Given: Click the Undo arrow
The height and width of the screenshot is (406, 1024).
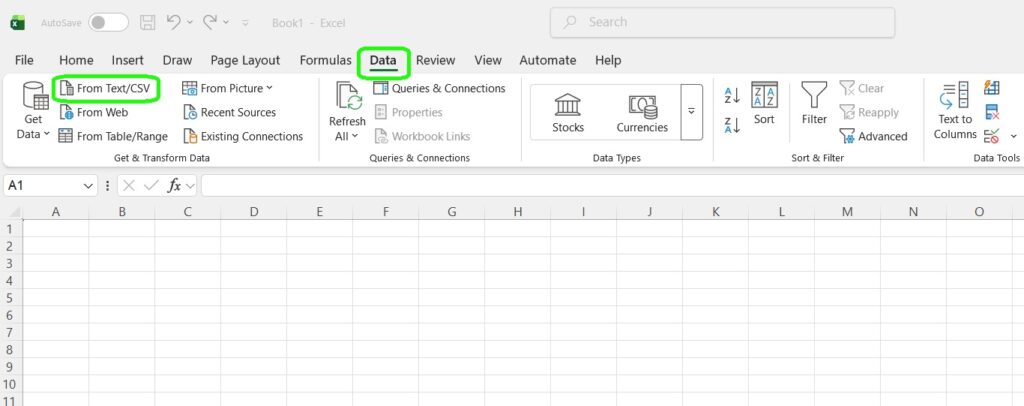Looking at the screenshot, I should [174, 22].
